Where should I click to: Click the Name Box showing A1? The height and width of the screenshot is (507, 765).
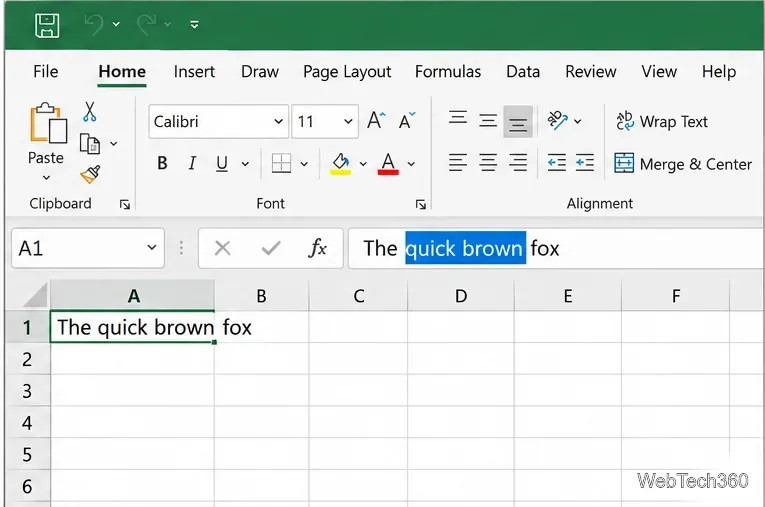click(x=88, y=248)
